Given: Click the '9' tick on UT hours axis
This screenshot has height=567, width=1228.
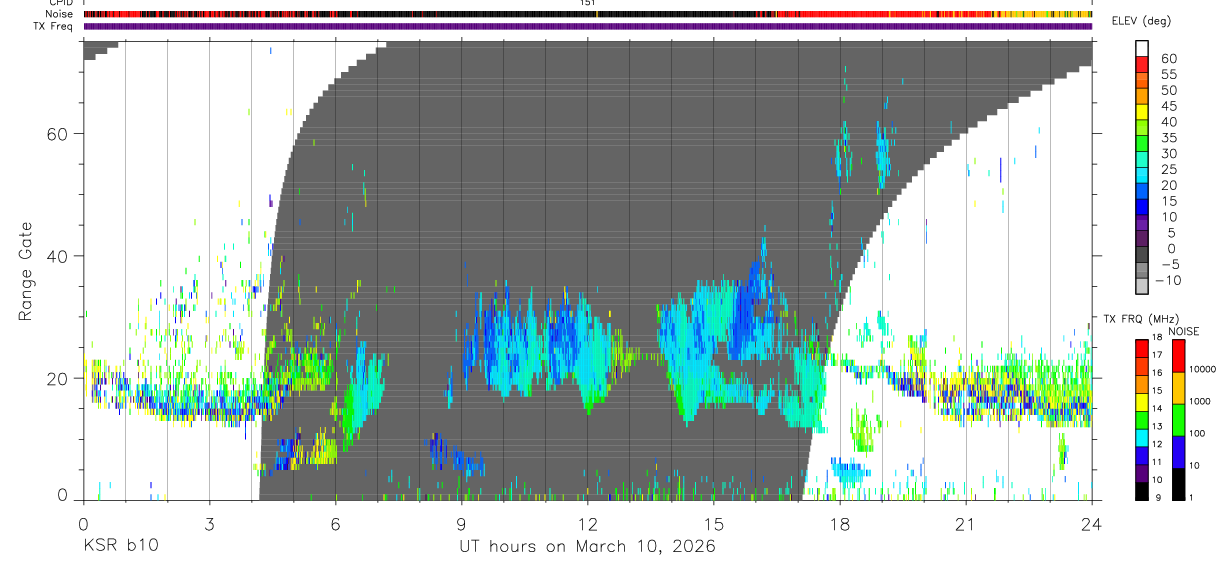Looking at the screenshot, I should [461, 523].
